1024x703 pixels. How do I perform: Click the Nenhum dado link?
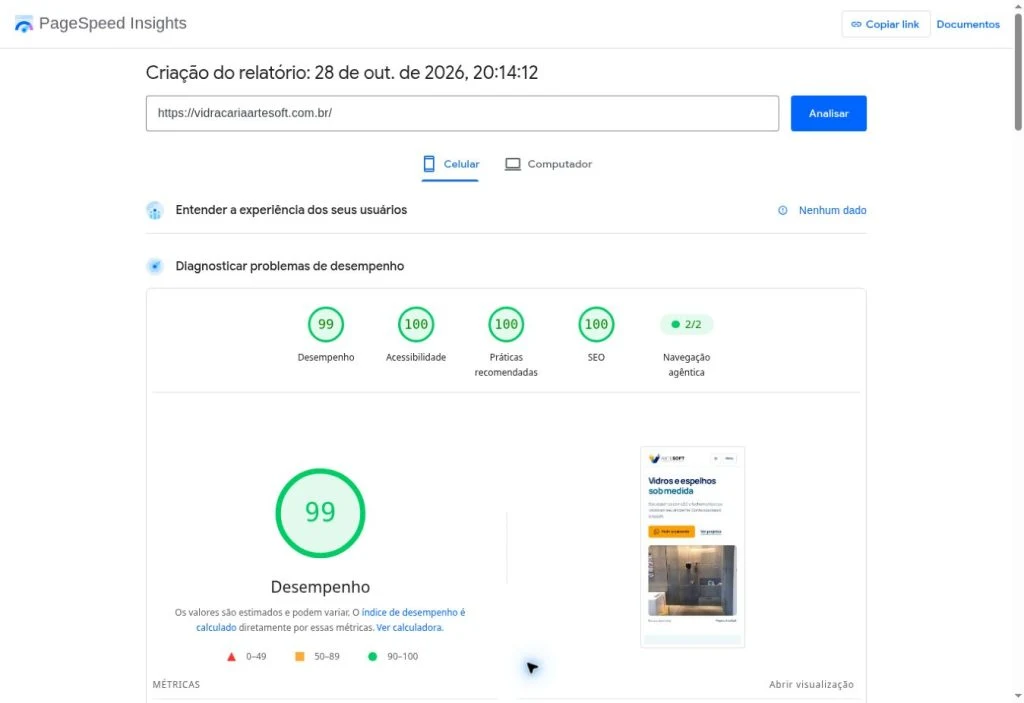point(832,210)
